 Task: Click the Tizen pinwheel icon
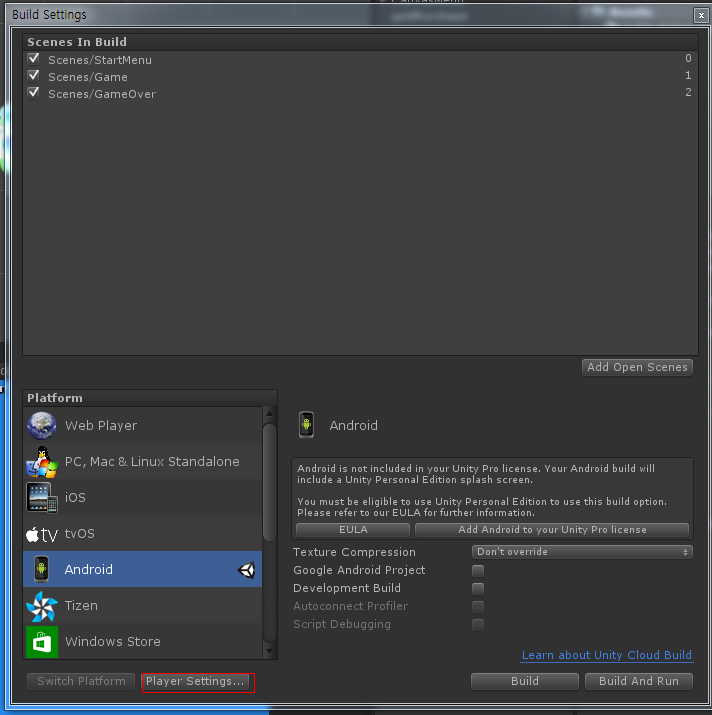(x=42, y=606)
